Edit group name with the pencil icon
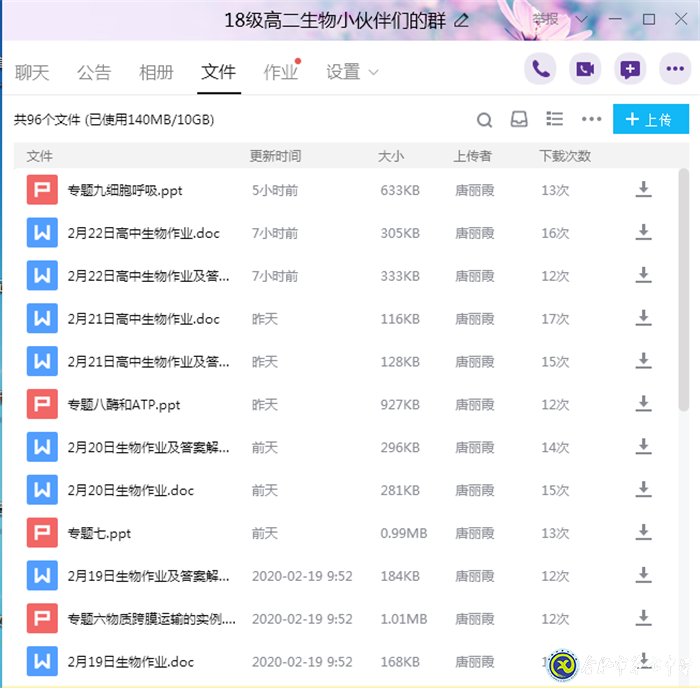 click(x=461, y=20)
